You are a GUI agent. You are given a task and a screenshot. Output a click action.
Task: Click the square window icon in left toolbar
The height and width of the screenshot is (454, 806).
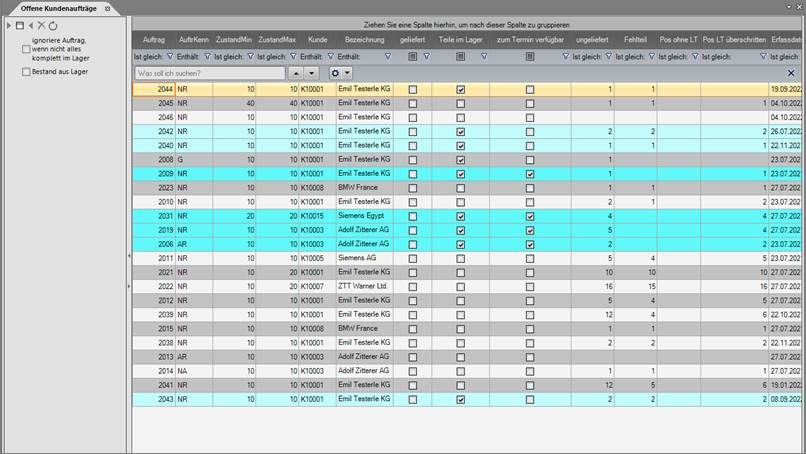[19, 25]
